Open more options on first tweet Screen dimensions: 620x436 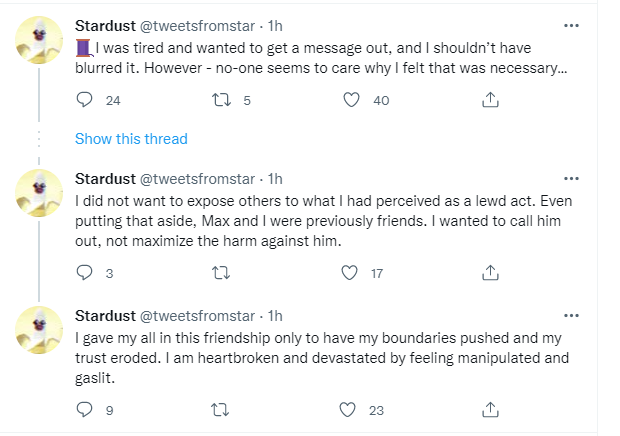coord(598,25)
